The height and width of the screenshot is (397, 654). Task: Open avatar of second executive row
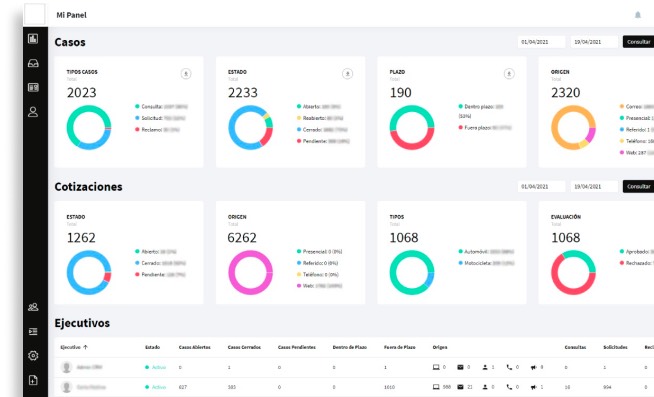click(x=66, y=387)
